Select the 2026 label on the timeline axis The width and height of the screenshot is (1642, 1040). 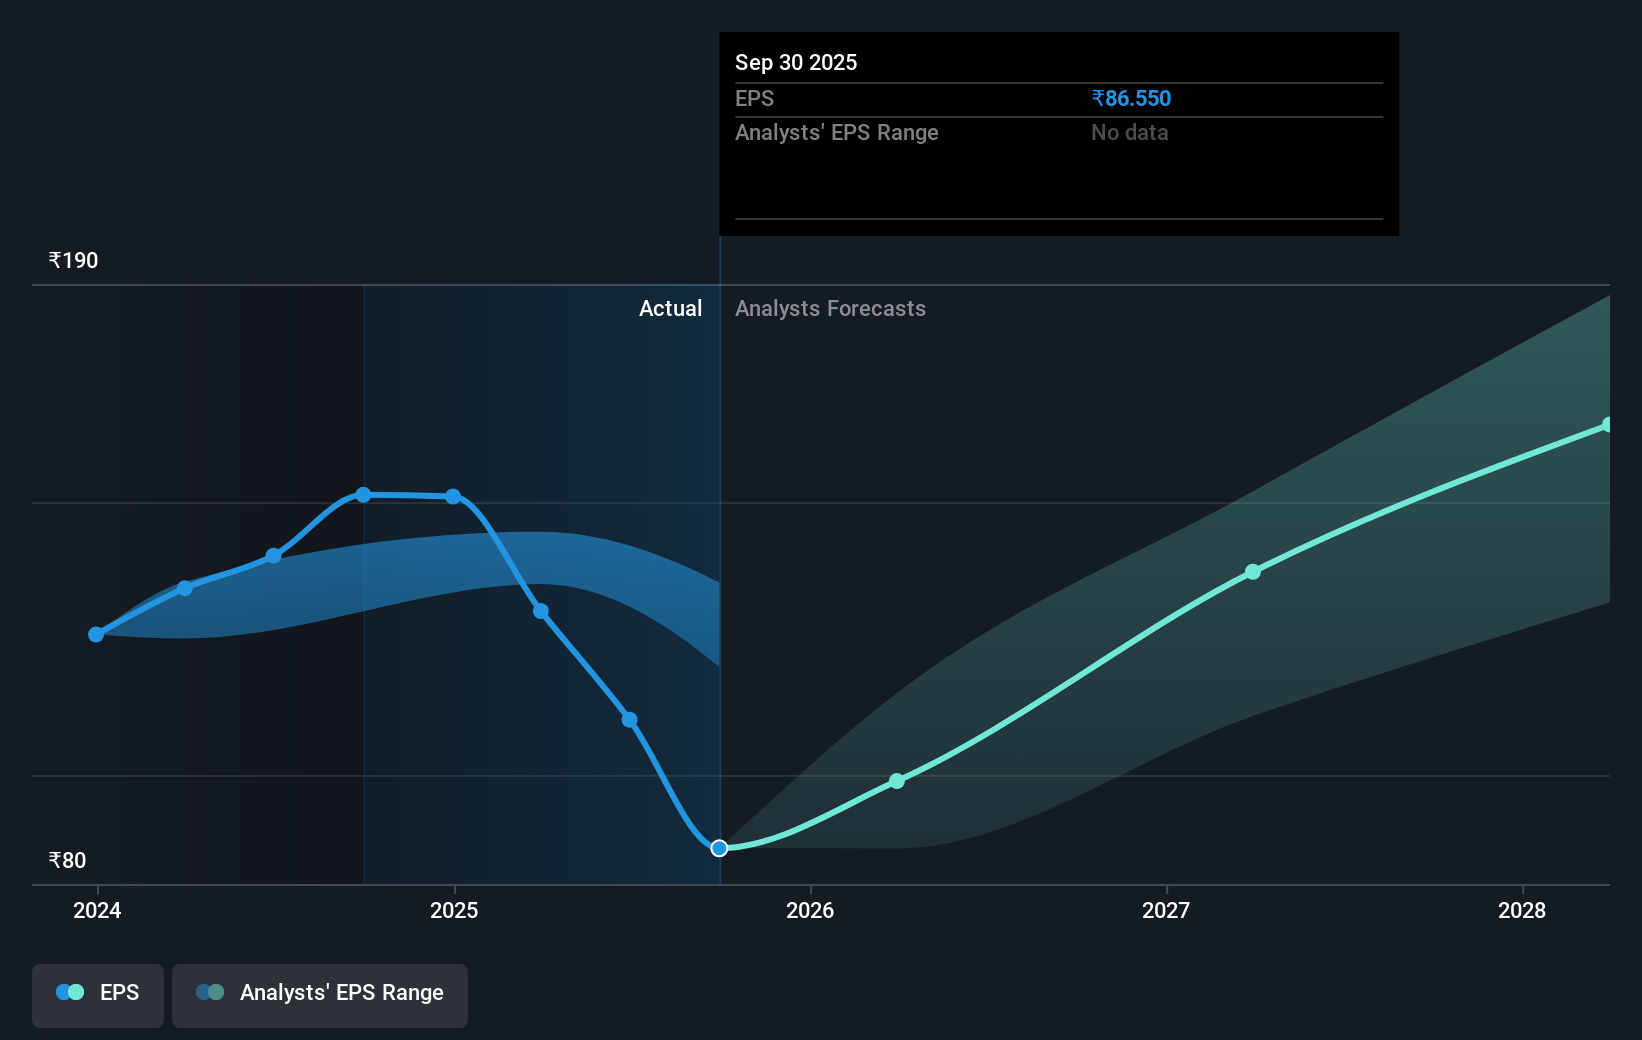click(x=811, y=910)
